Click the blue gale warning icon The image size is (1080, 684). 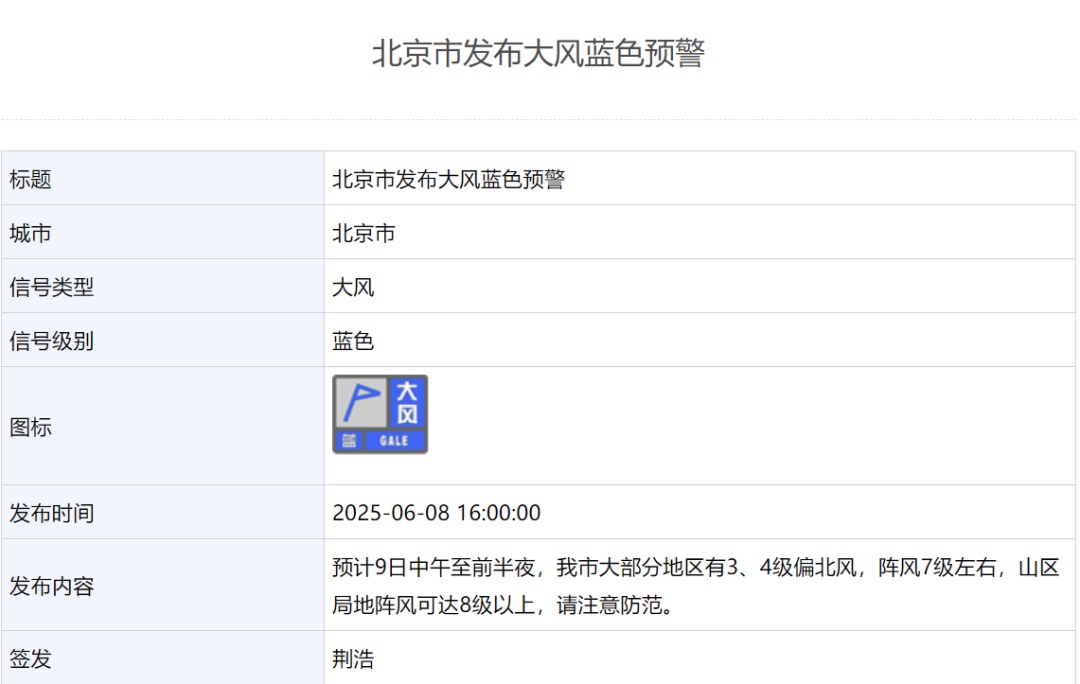click(380, 414)
